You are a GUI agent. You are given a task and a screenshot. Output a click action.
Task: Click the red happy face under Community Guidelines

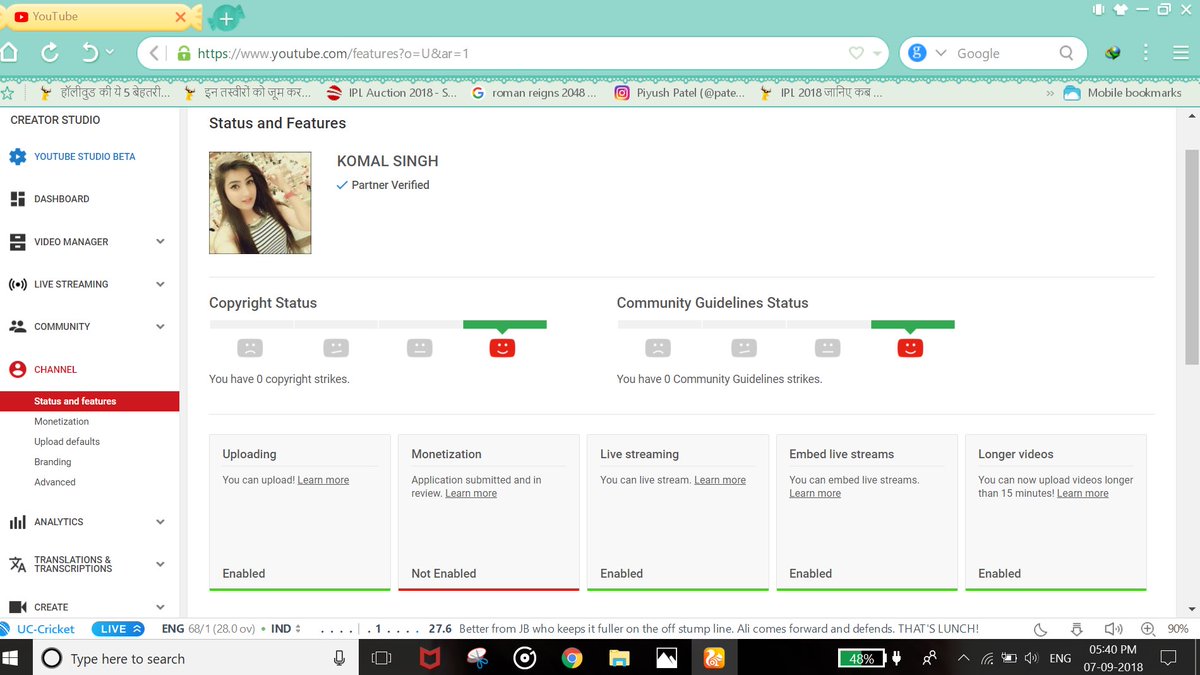click(x=910, y=348)
